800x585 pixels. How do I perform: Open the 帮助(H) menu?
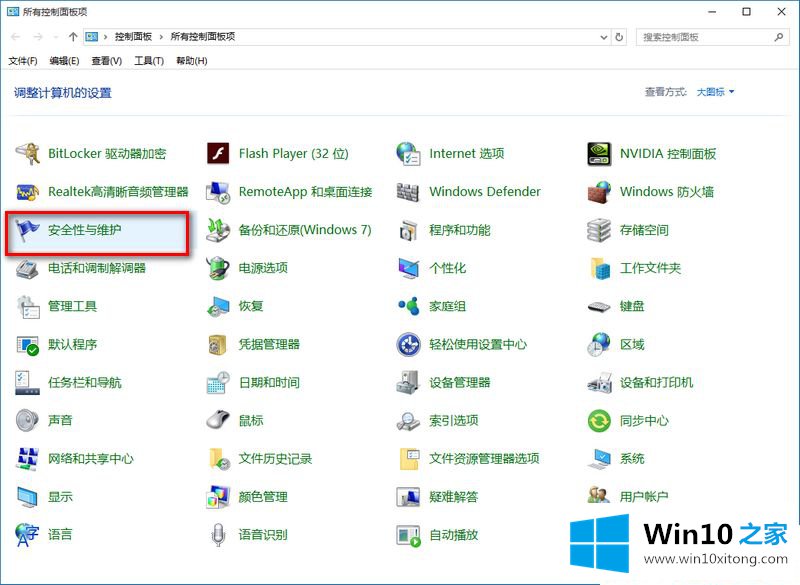click(192, 61)
